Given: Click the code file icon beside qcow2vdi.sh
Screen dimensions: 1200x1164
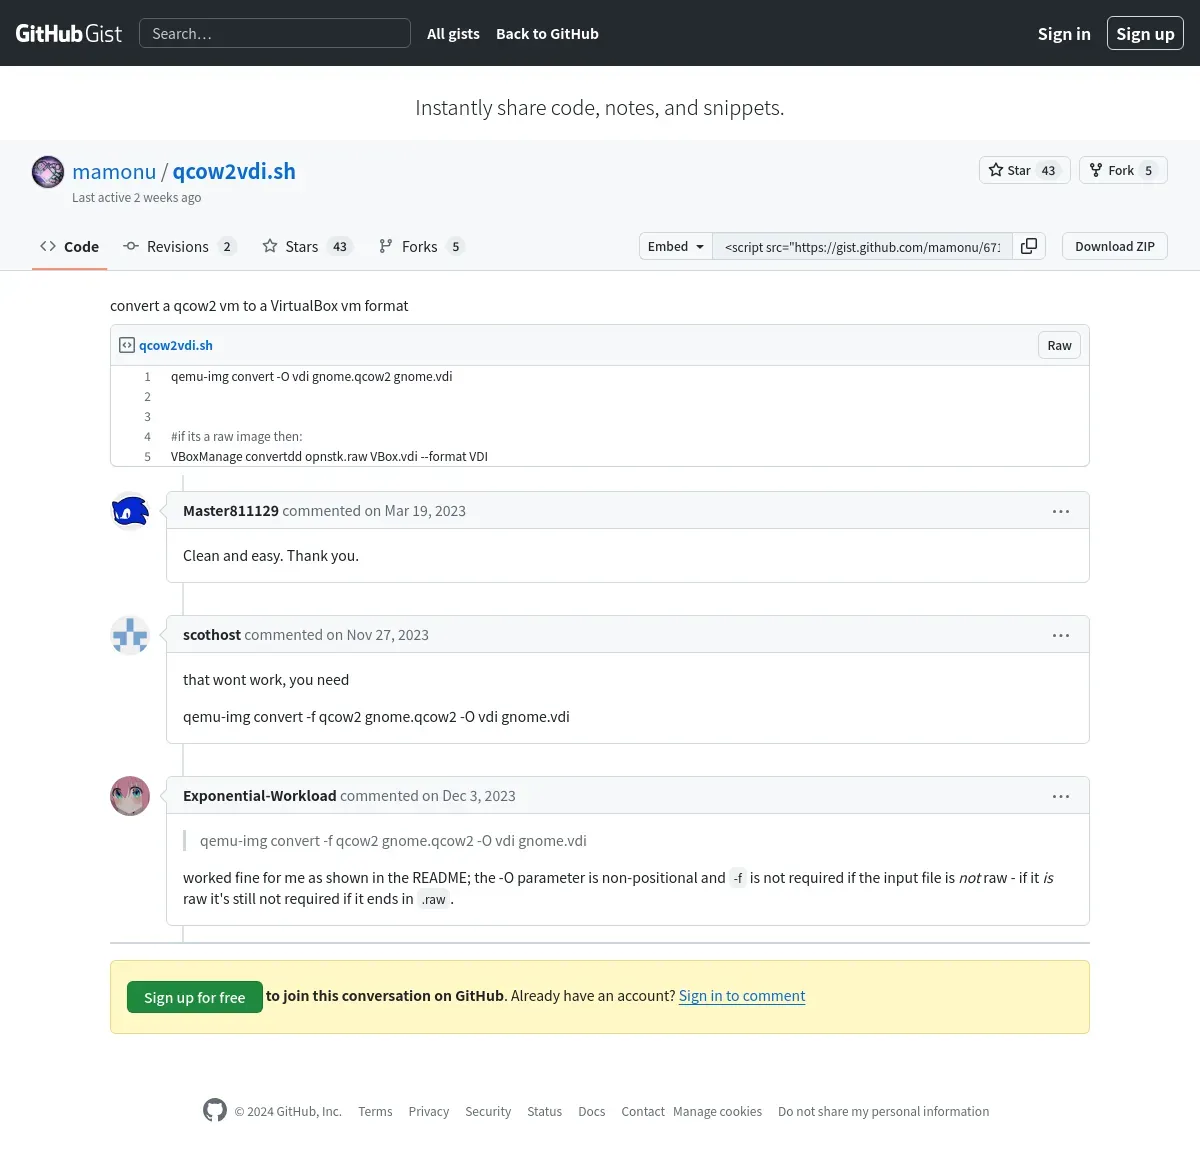Looking at the screenshot, I should [x=127, y=345].
